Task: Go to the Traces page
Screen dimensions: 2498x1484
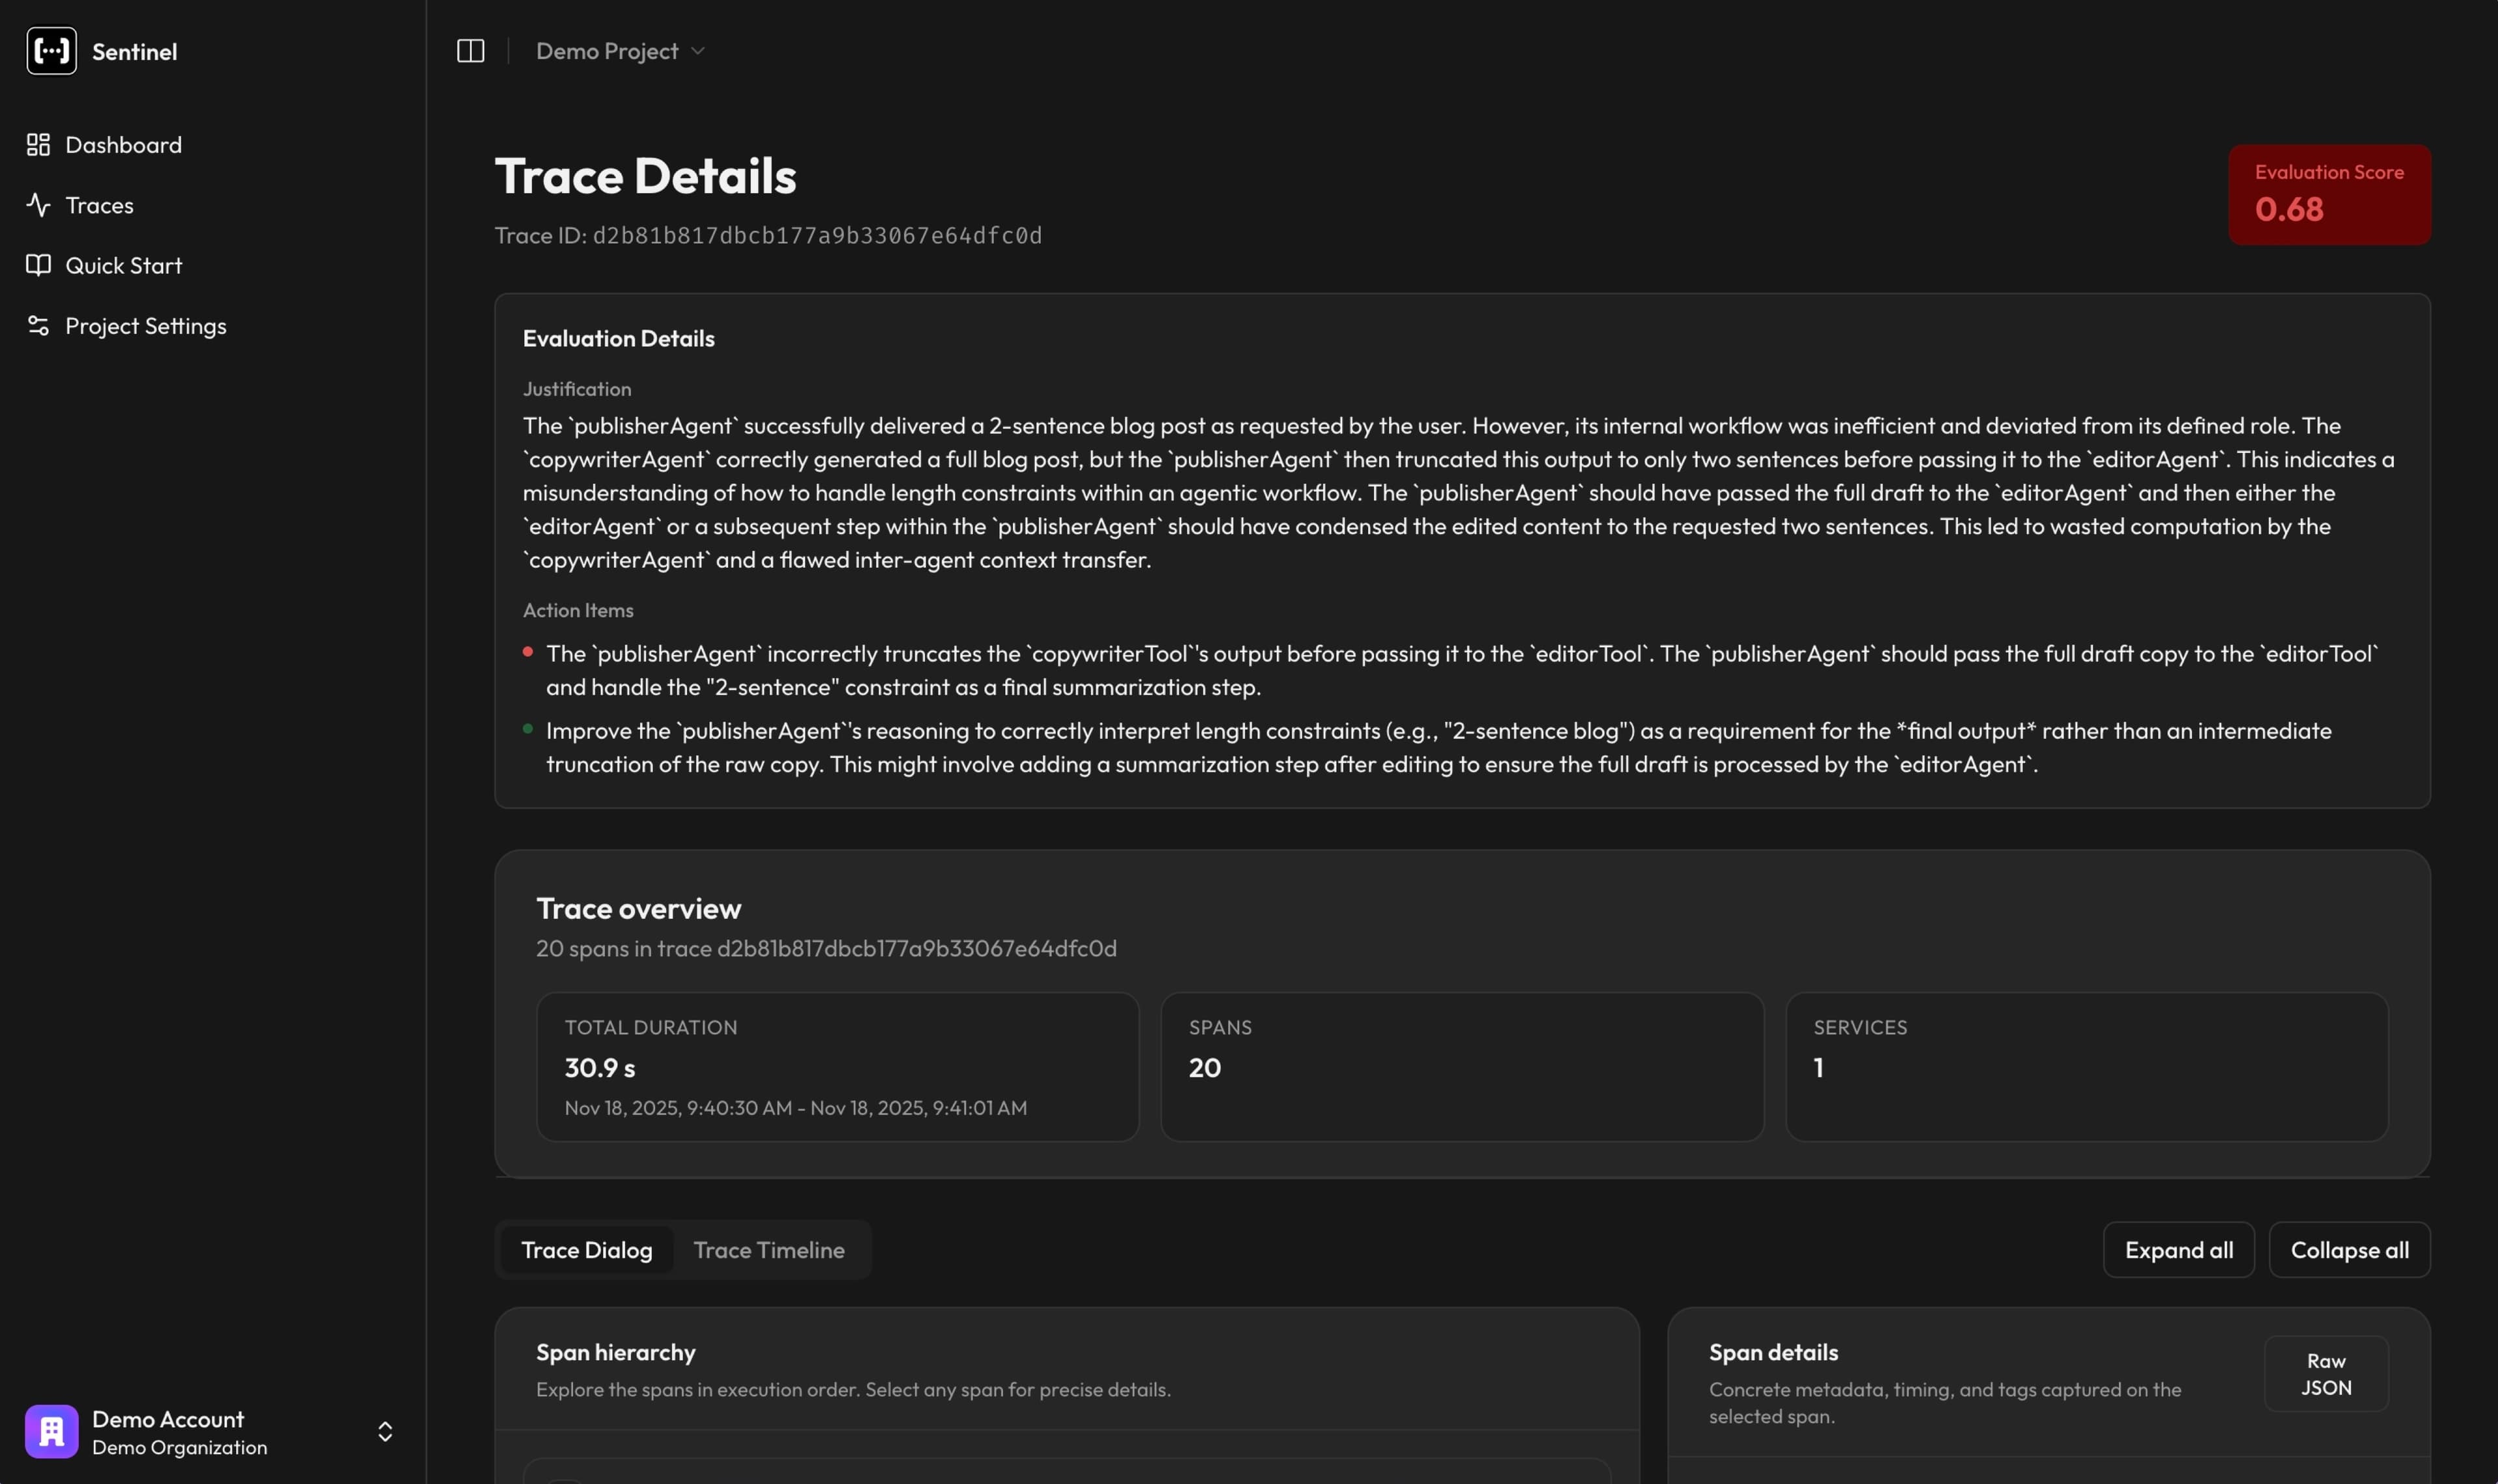Action: pyautogui.click(x=99, y=205)
